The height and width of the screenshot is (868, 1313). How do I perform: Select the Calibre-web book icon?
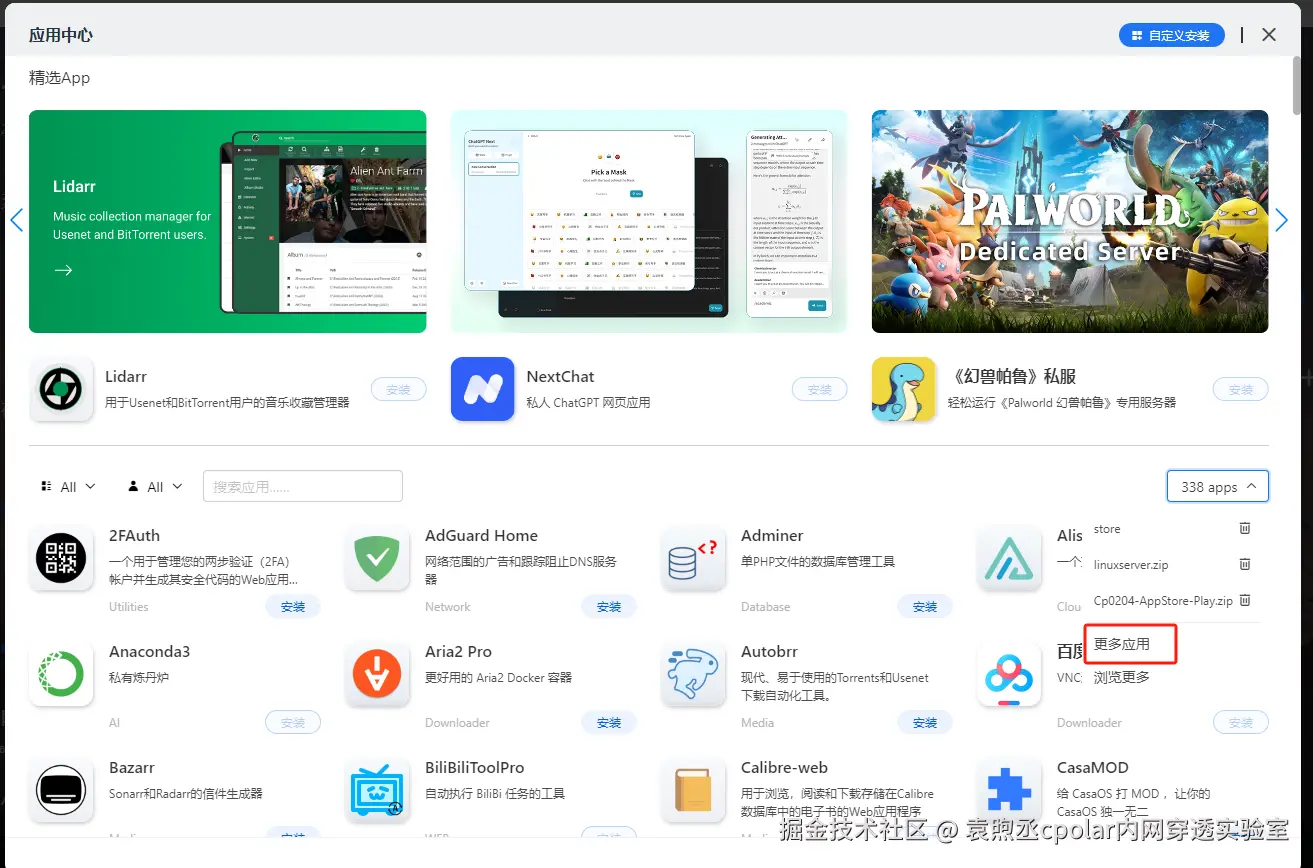(693, 790)
